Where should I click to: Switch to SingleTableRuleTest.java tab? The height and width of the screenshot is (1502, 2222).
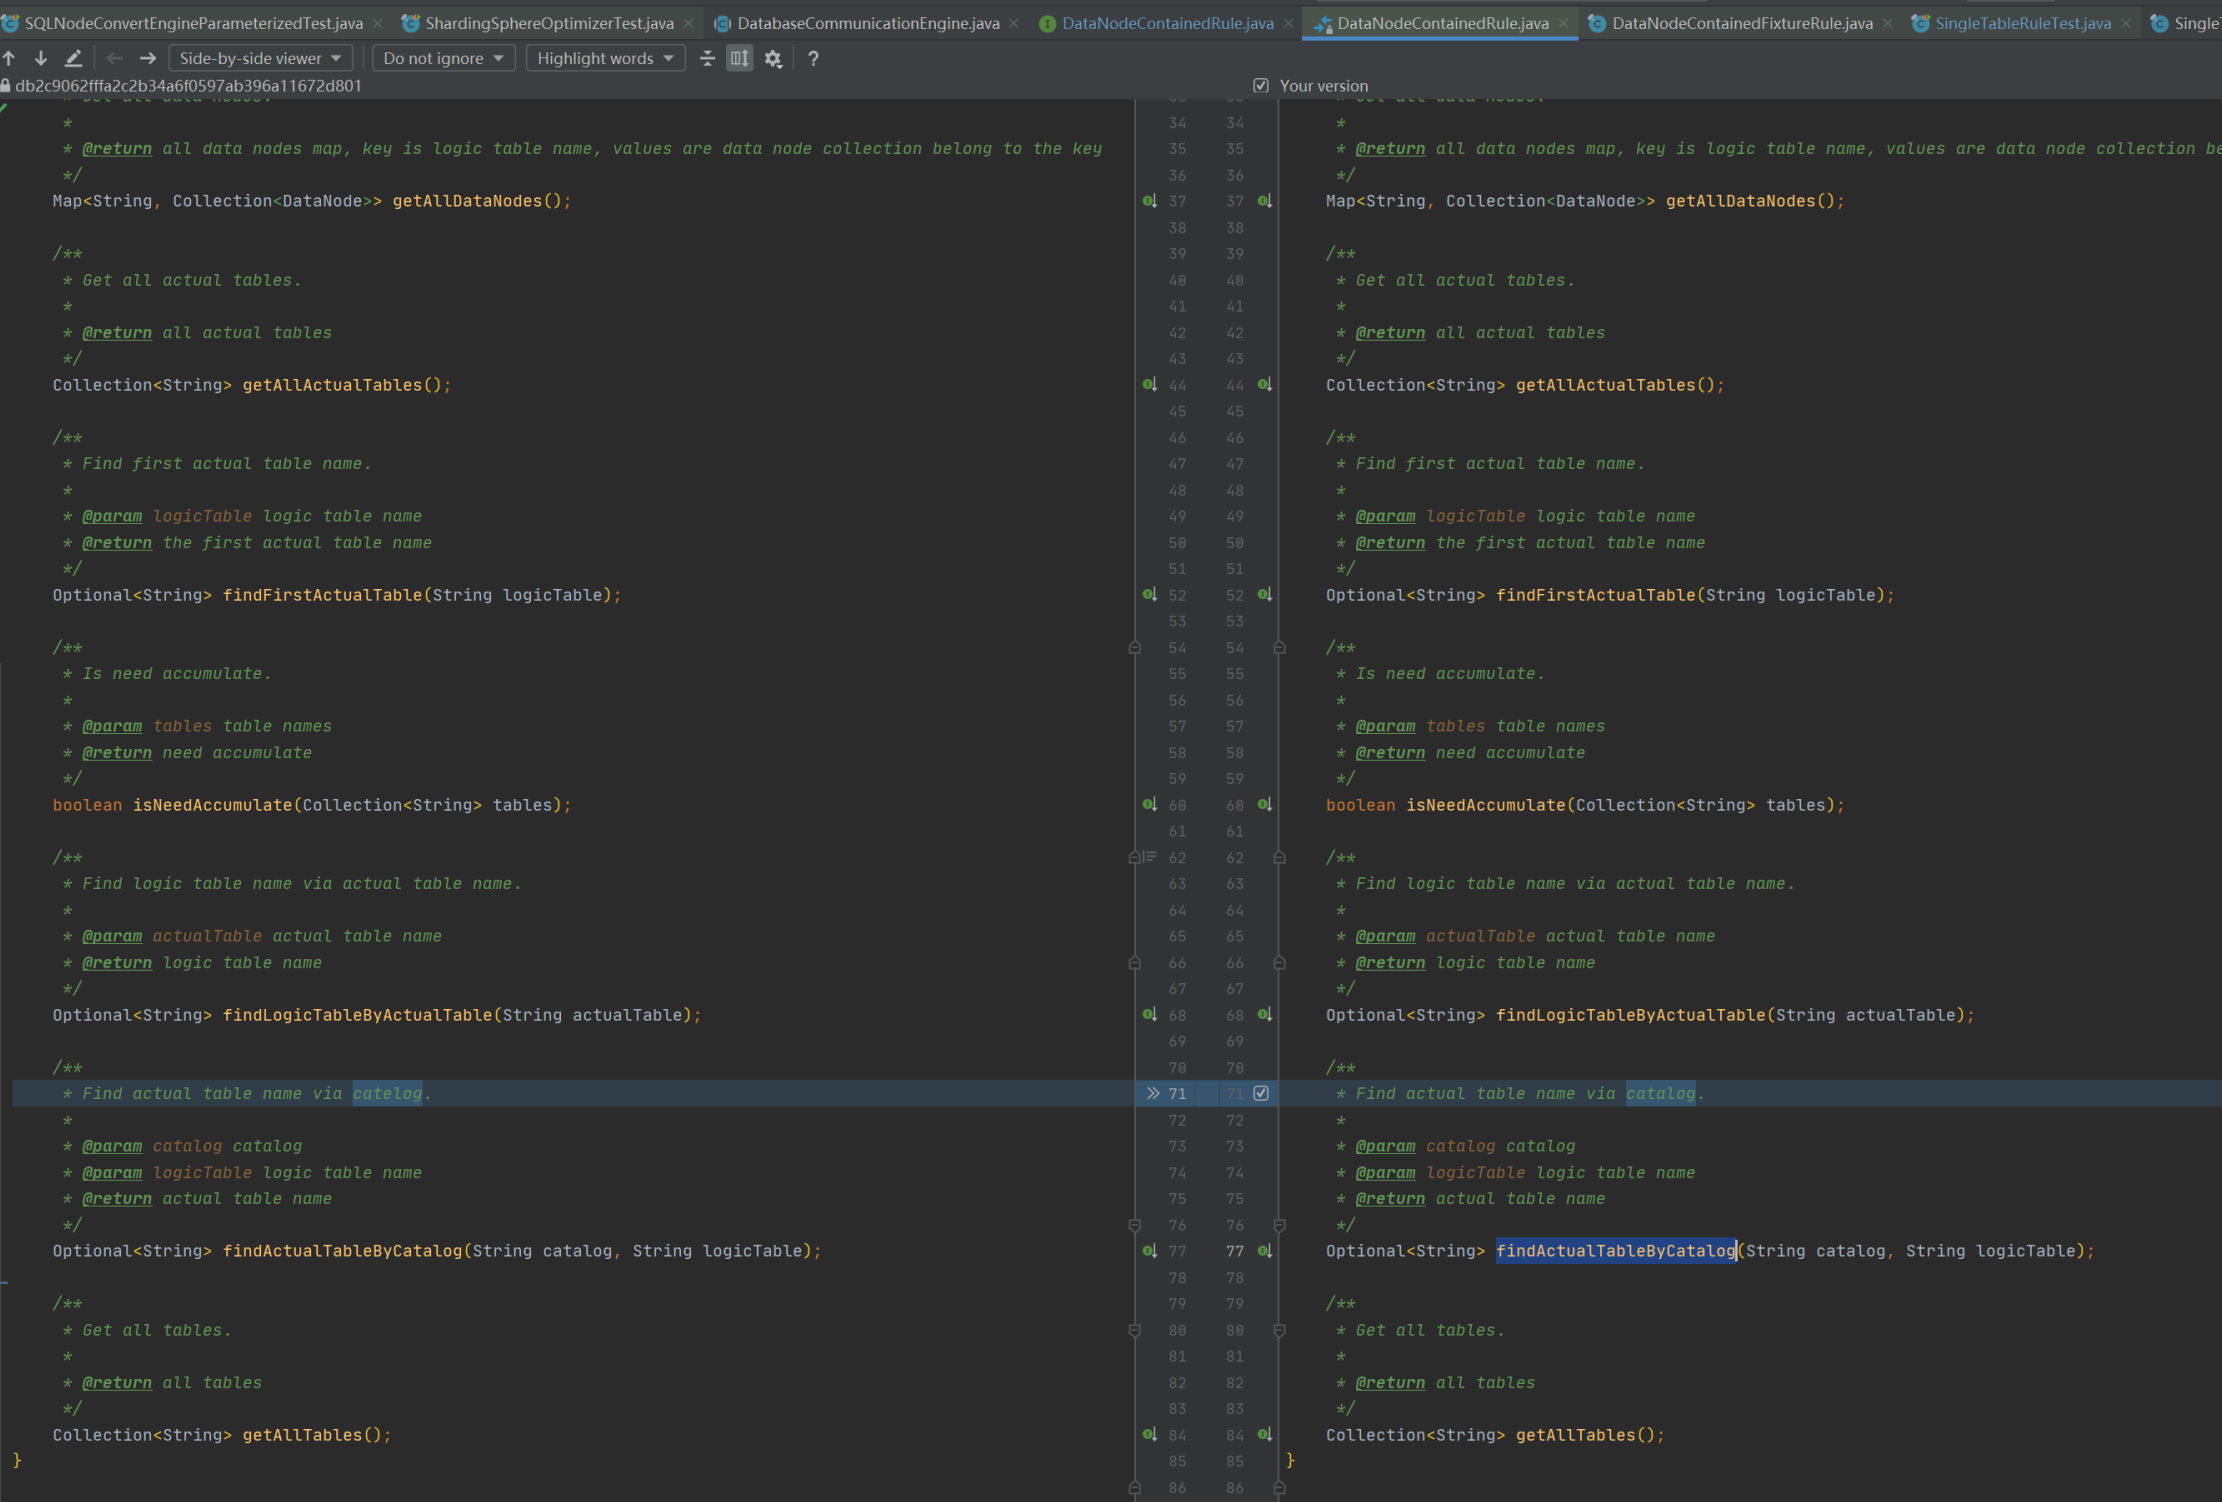[x=2022, y=23]
